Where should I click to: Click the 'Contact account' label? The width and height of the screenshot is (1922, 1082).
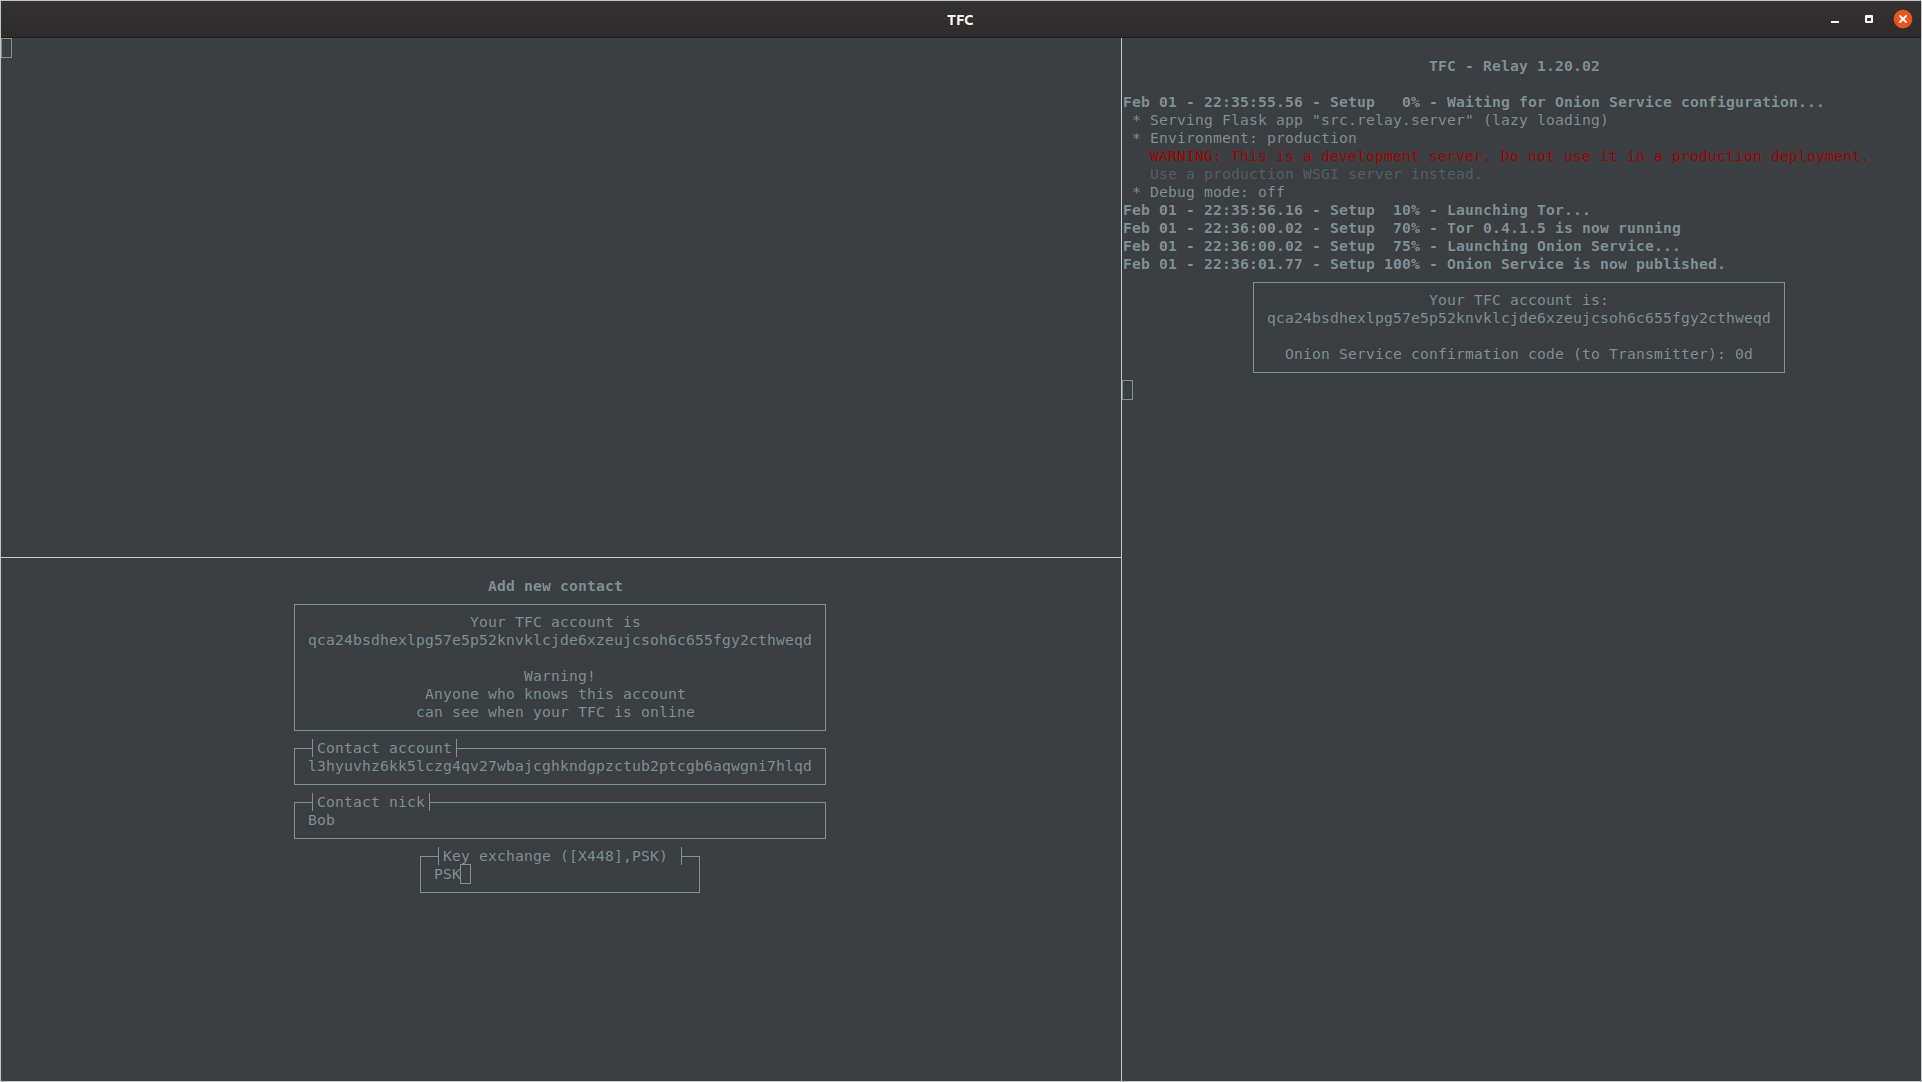tap(384, 748)
